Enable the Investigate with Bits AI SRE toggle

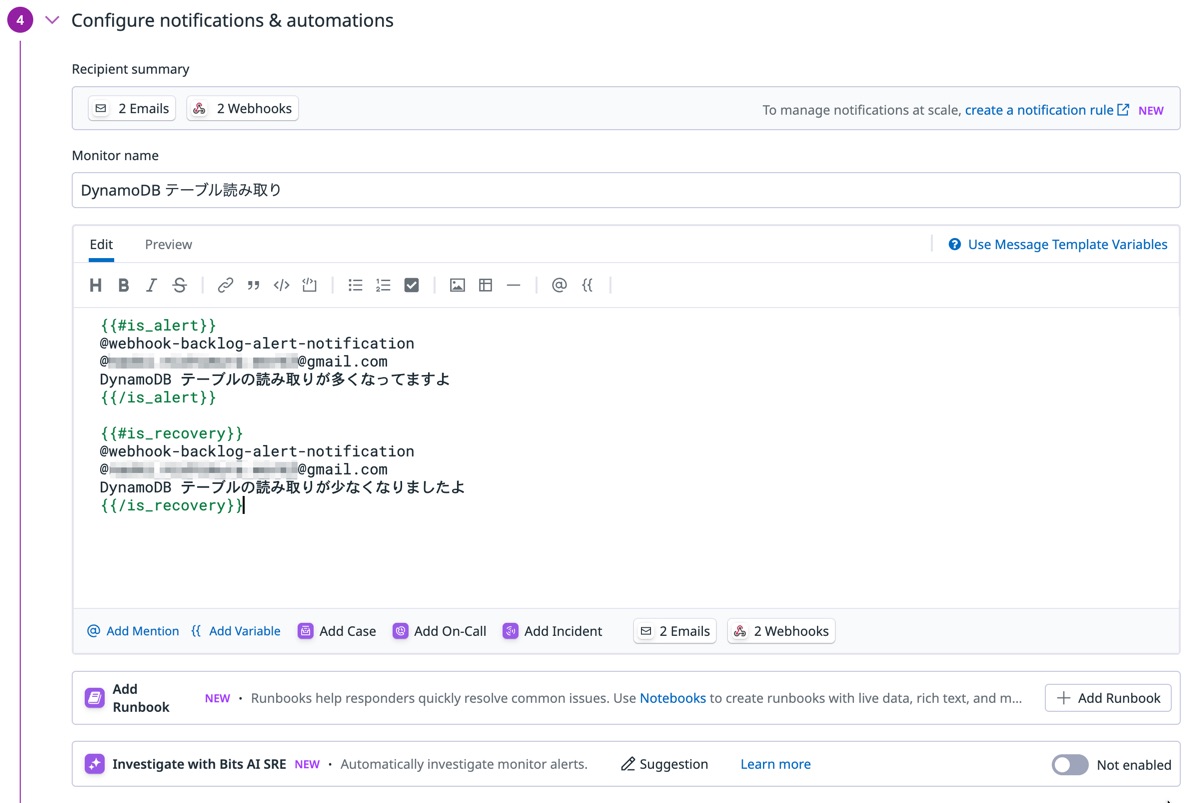tap(1069, 764)
